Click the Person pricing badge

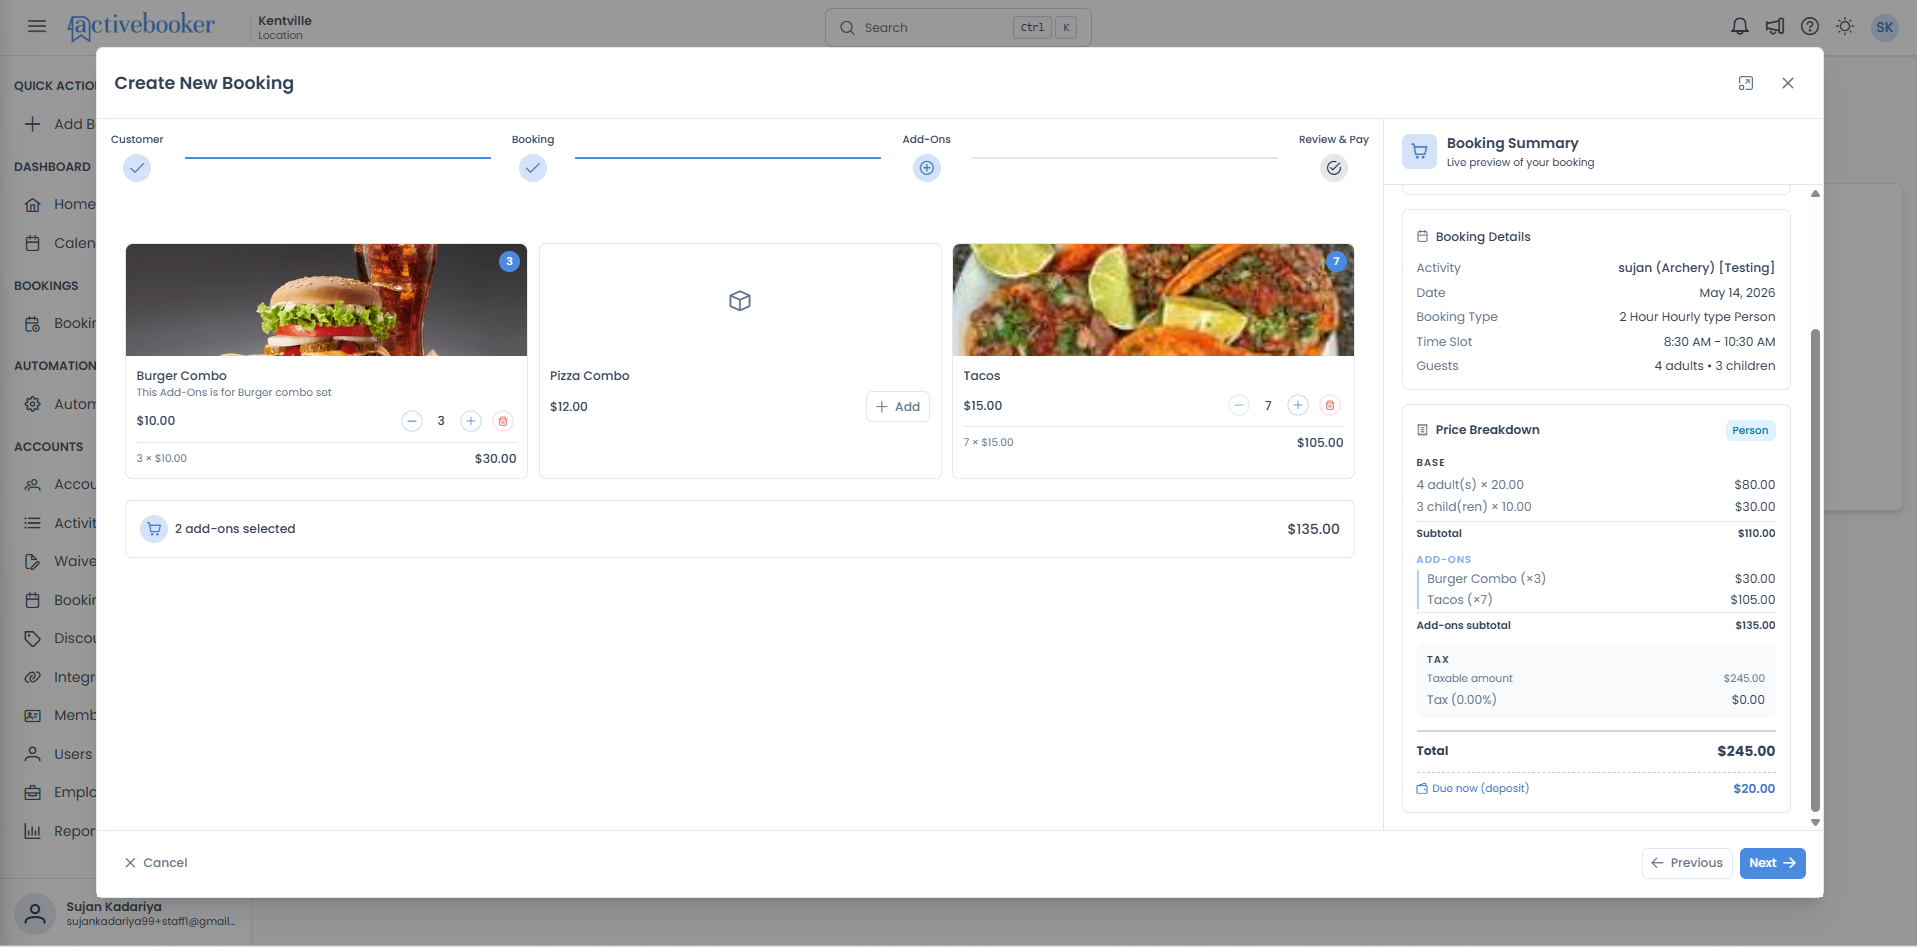tap(1750, 431)
